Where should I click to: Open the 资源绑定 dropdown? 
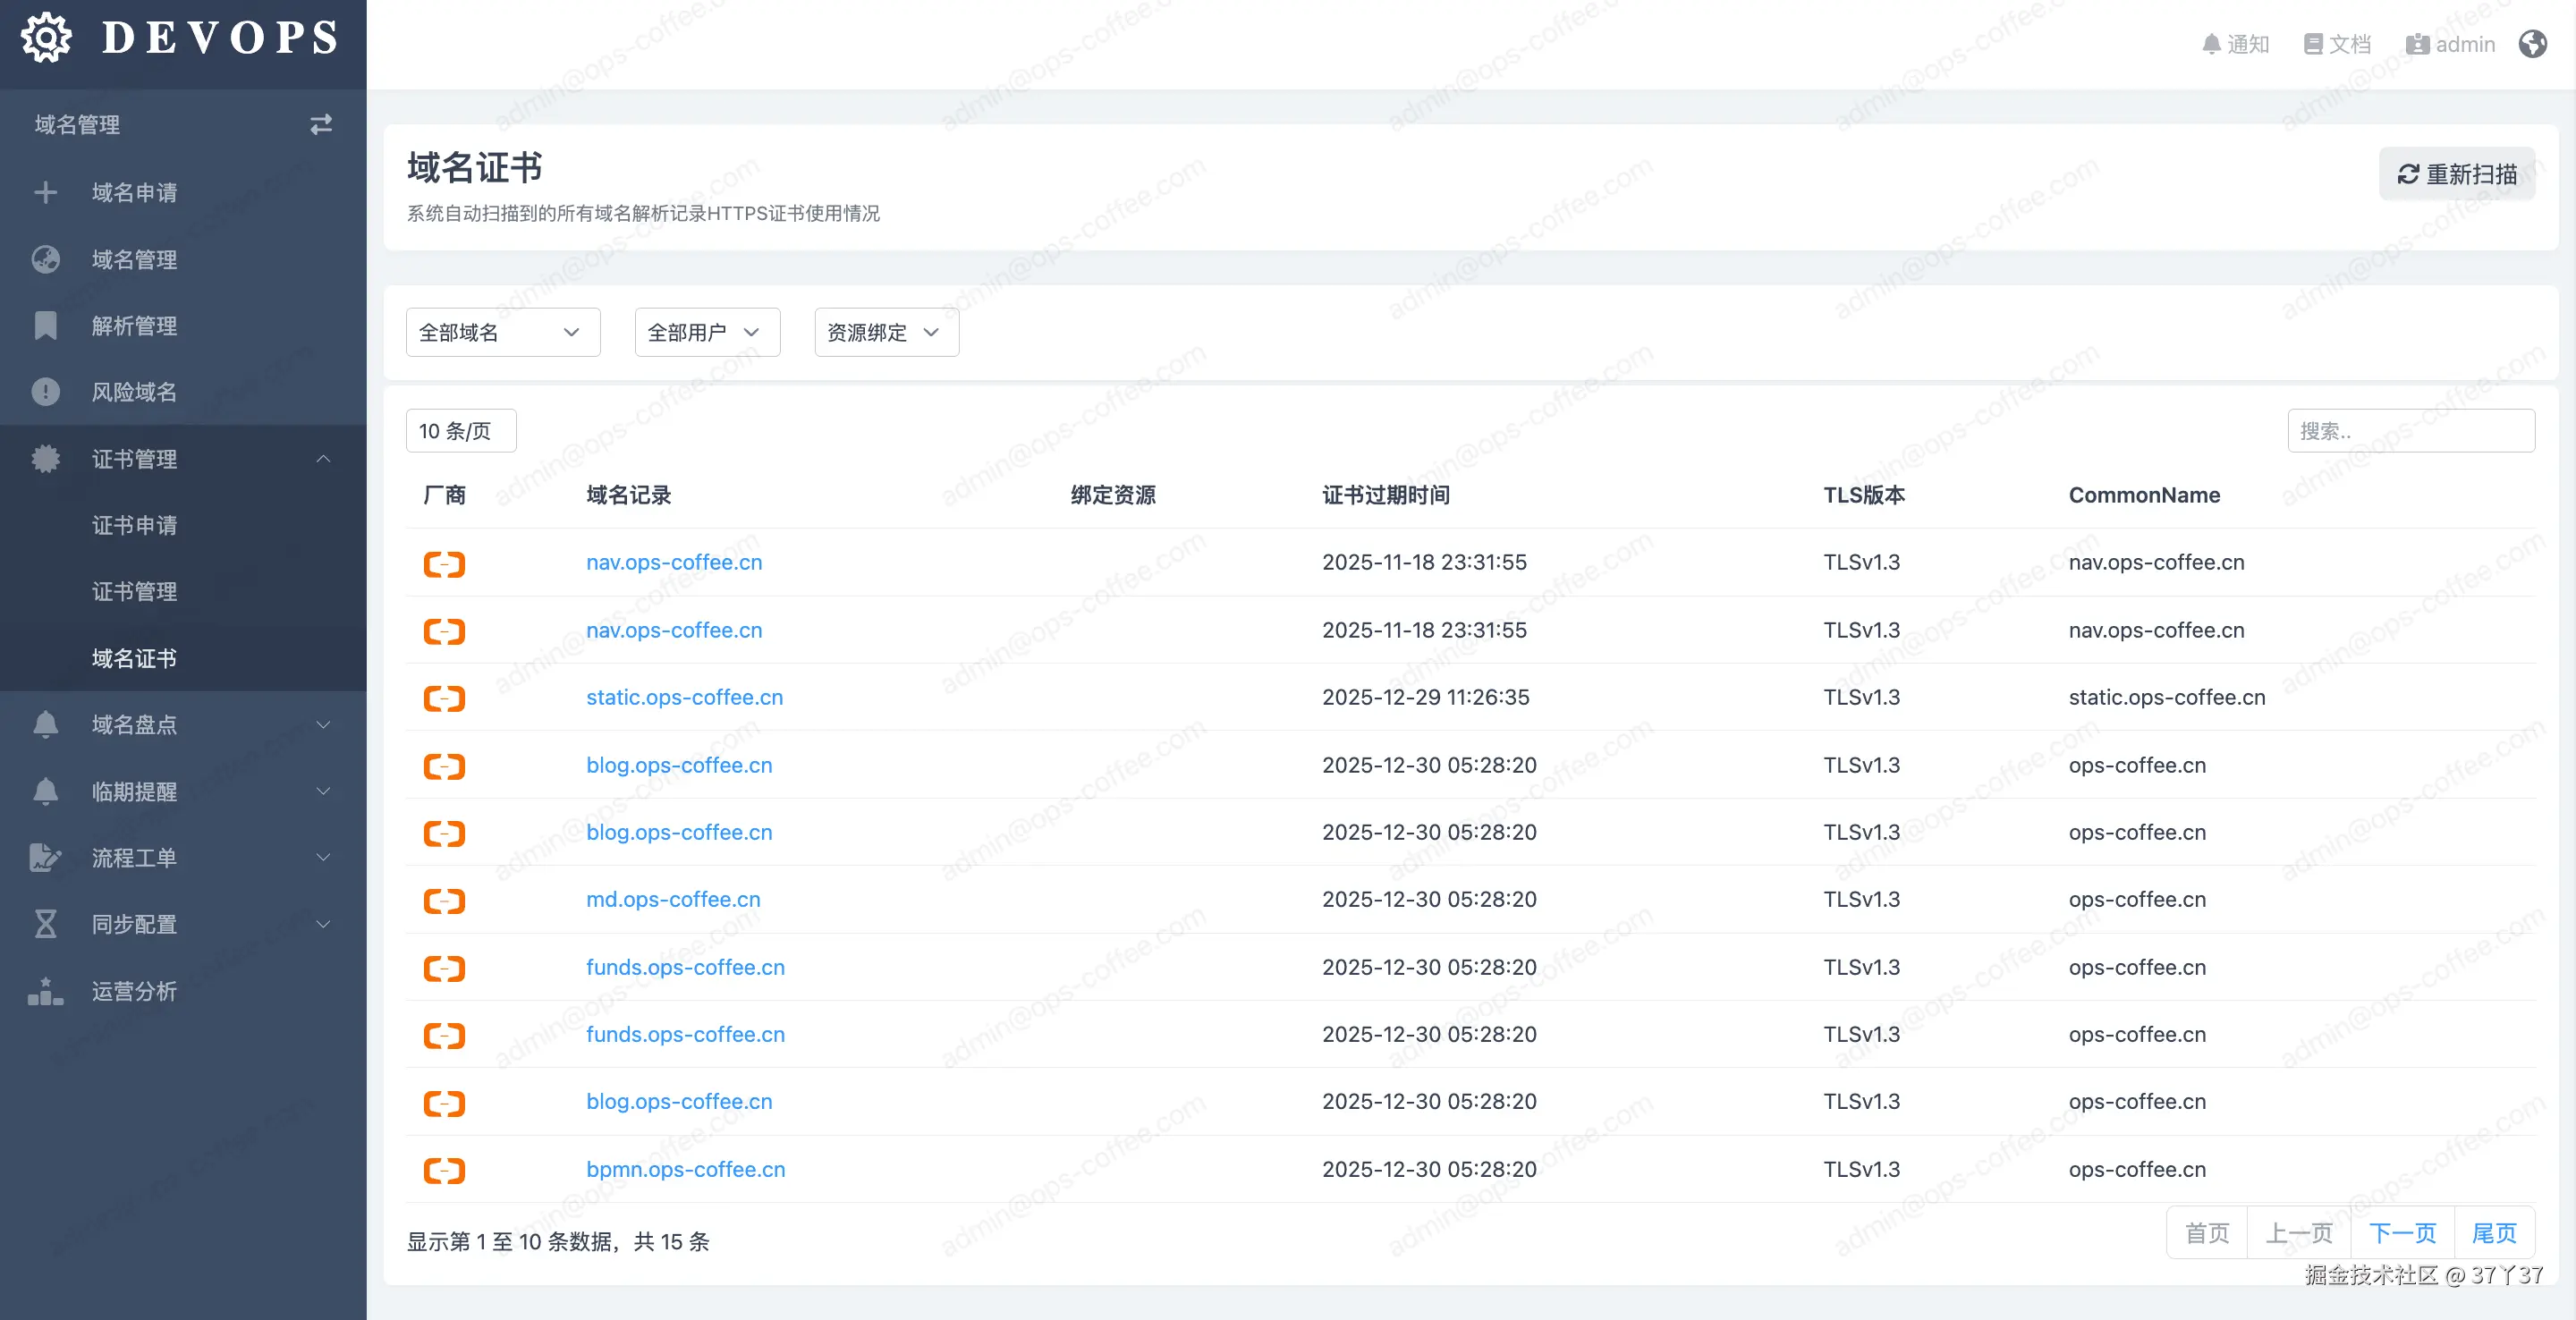pos(885,332)
